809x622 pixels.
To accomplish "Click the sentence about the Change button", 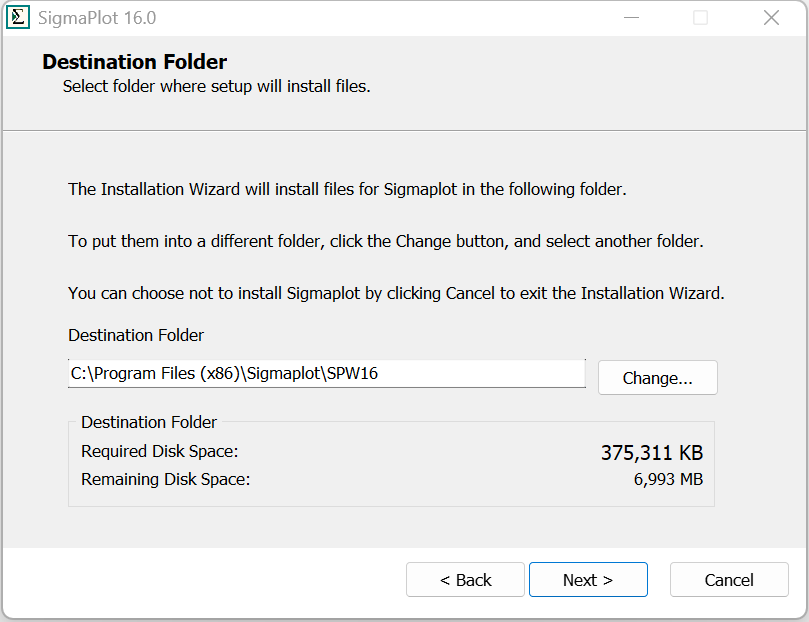I will (386, 241).
